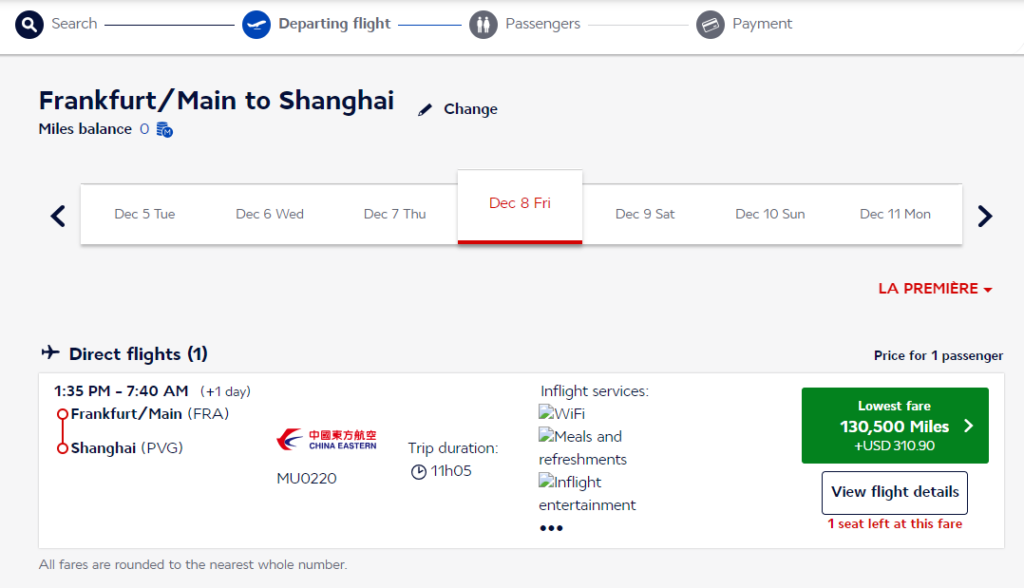Click the right arrow to show later dates

tap(985, 214)
